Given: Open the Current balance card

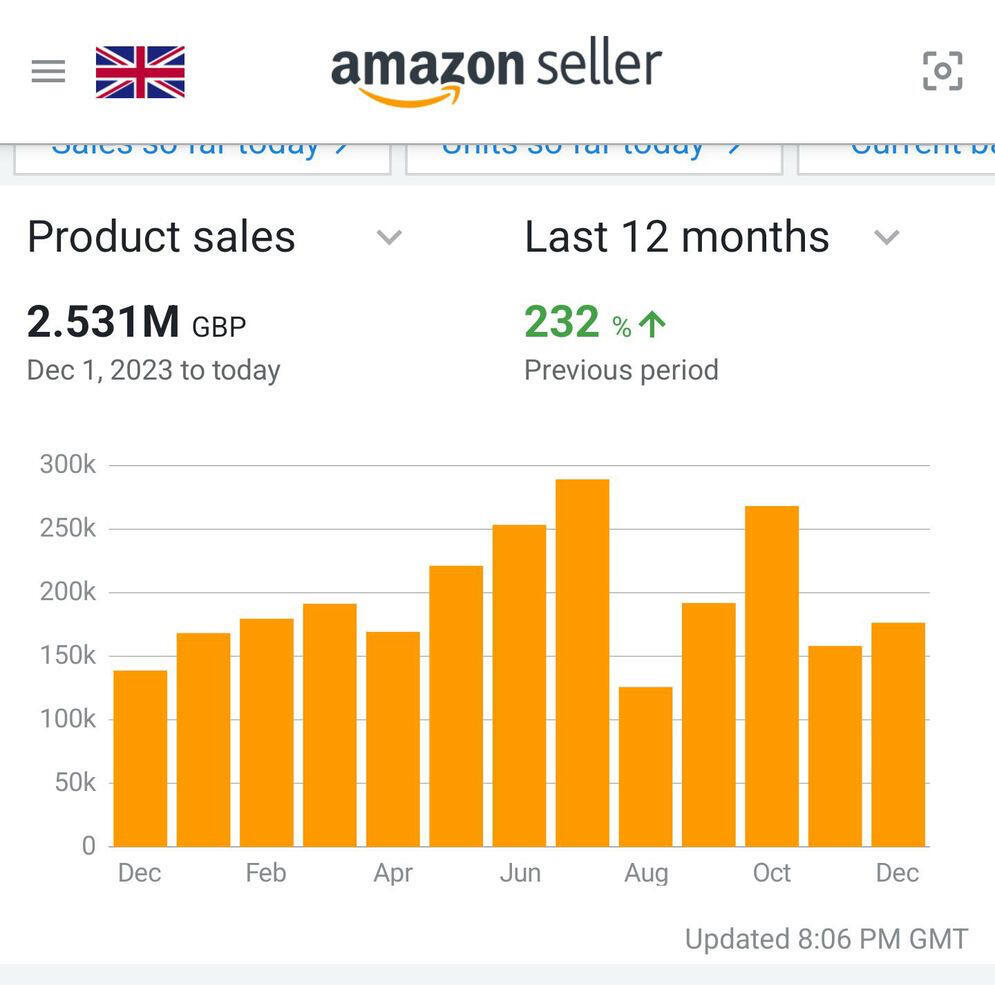Looking at the screenshot, I should (x=896, y=159).
